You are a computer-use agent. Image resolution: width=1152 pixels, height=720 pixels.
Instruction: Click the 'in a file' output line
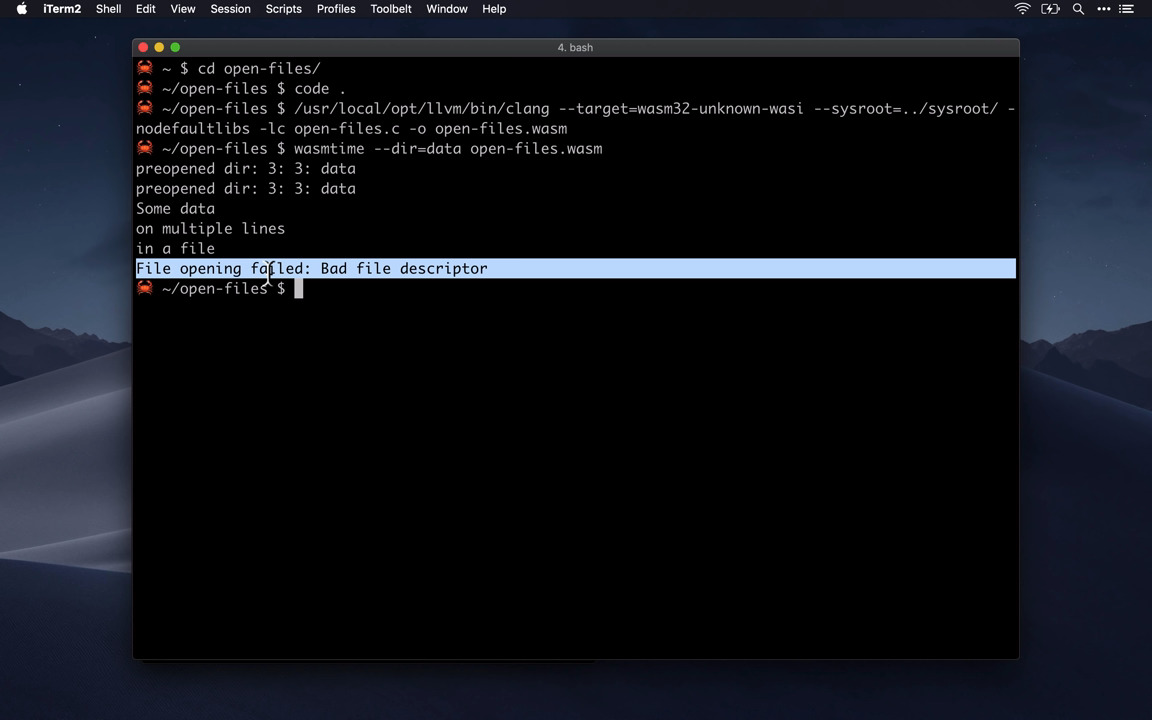click(x=175, y=248)
